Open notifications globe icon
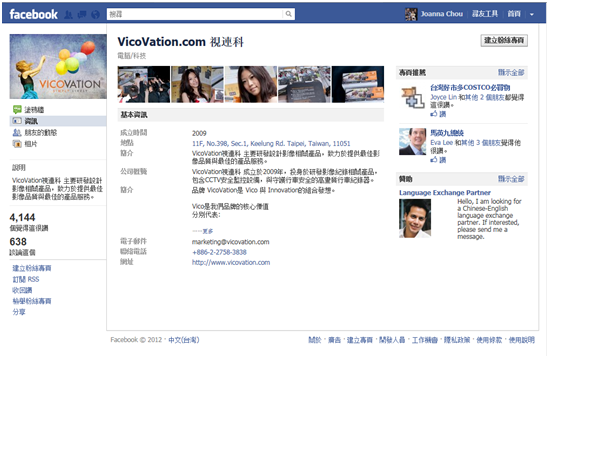This screenshot has height=460, width=614. point(95,14)
